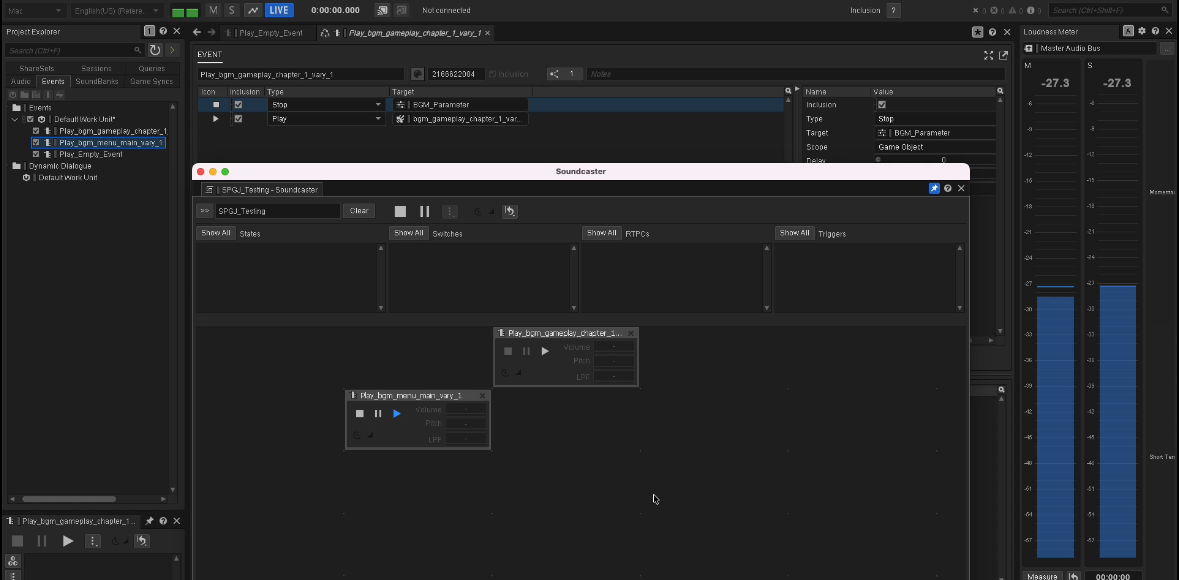Open the Stop action type dropdown

click(x=378, y=104)
